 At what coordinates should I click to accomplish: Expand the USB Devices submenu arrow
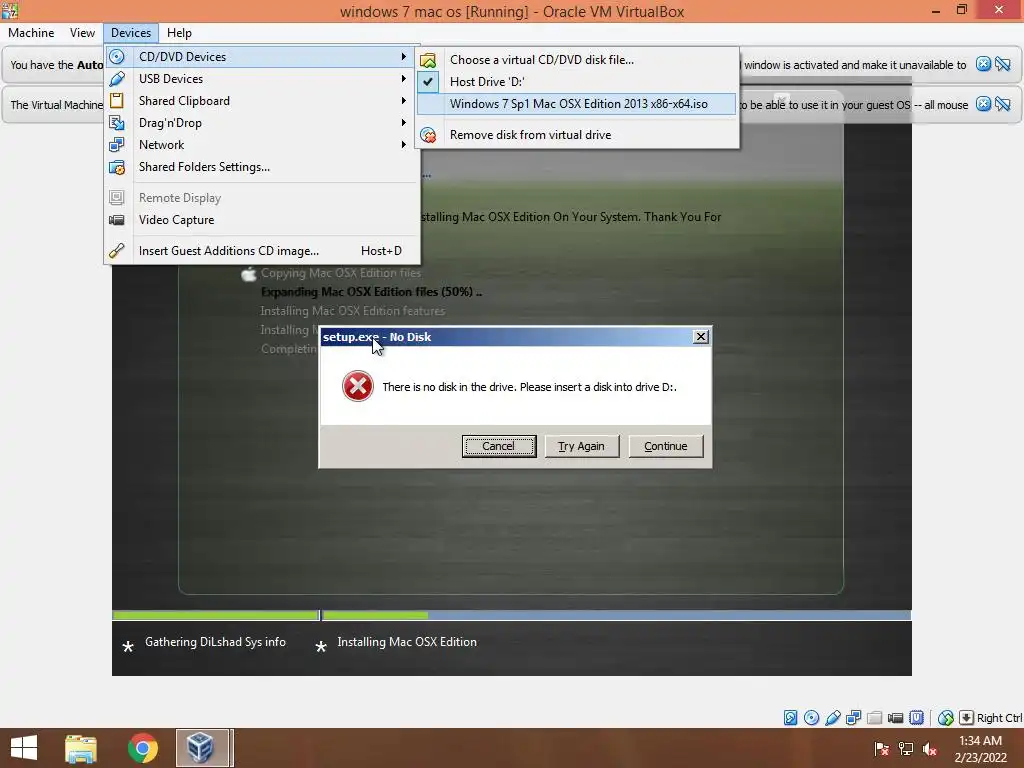coord(404,78)
